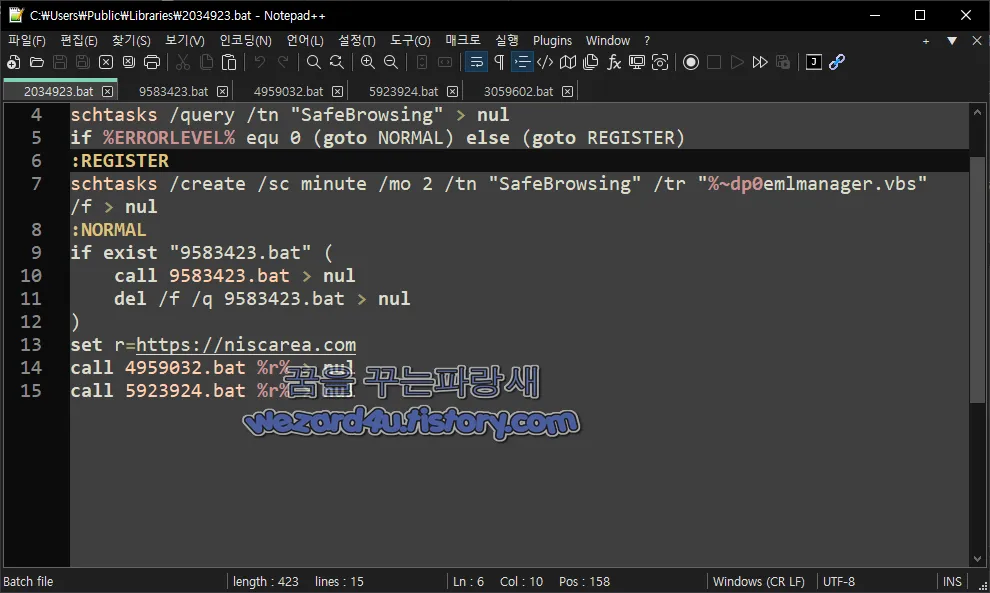Click Windows (CR LF) in status bar
Image resolution: width=990 pixels, height=593 pixels.
pyautogui.click(x=758, y=582)
